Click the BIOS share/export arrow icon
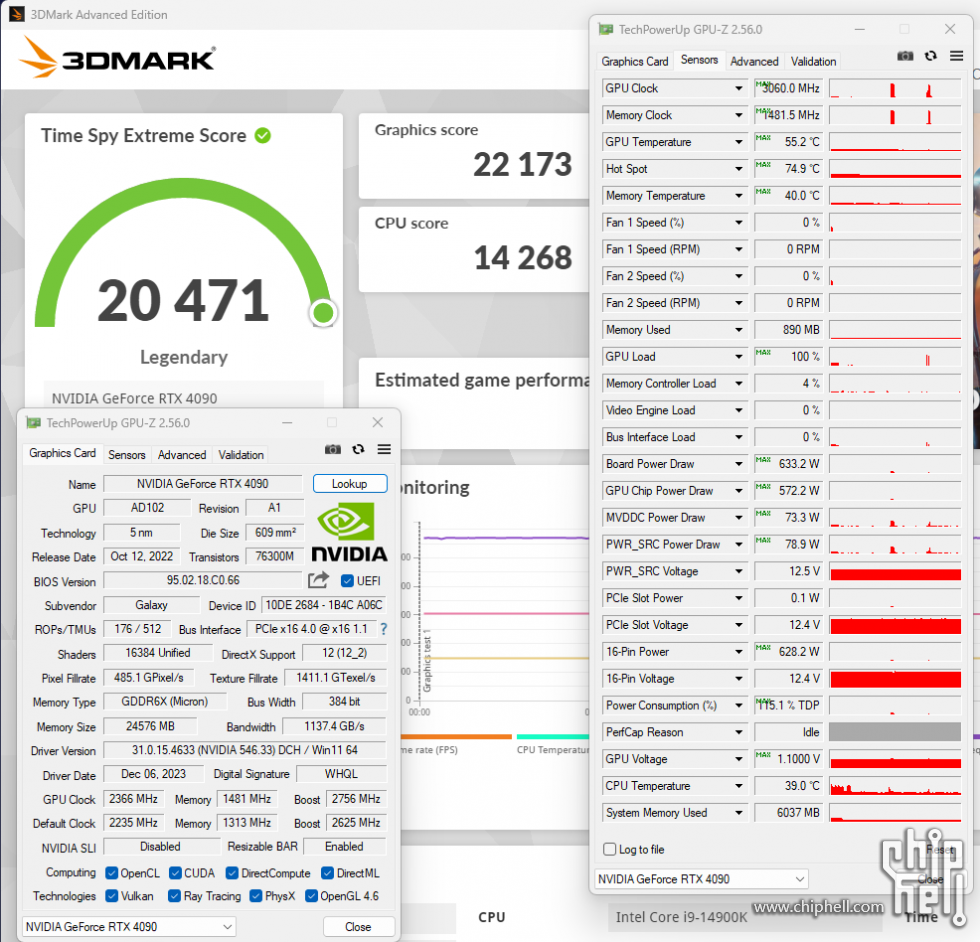 pyautogui.click(x=319, y=580)
